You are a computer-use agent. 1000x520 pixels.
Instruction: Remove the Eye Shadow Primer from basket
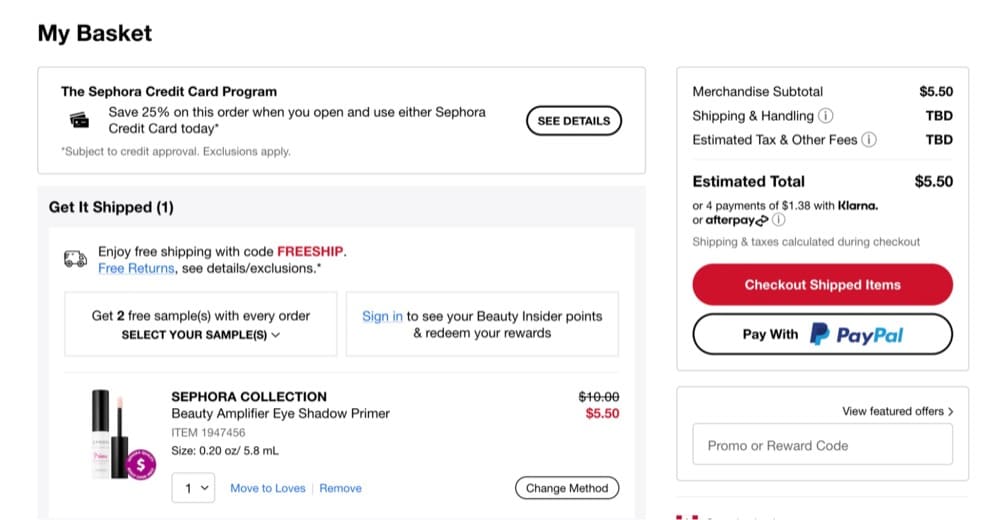(341, 488)
